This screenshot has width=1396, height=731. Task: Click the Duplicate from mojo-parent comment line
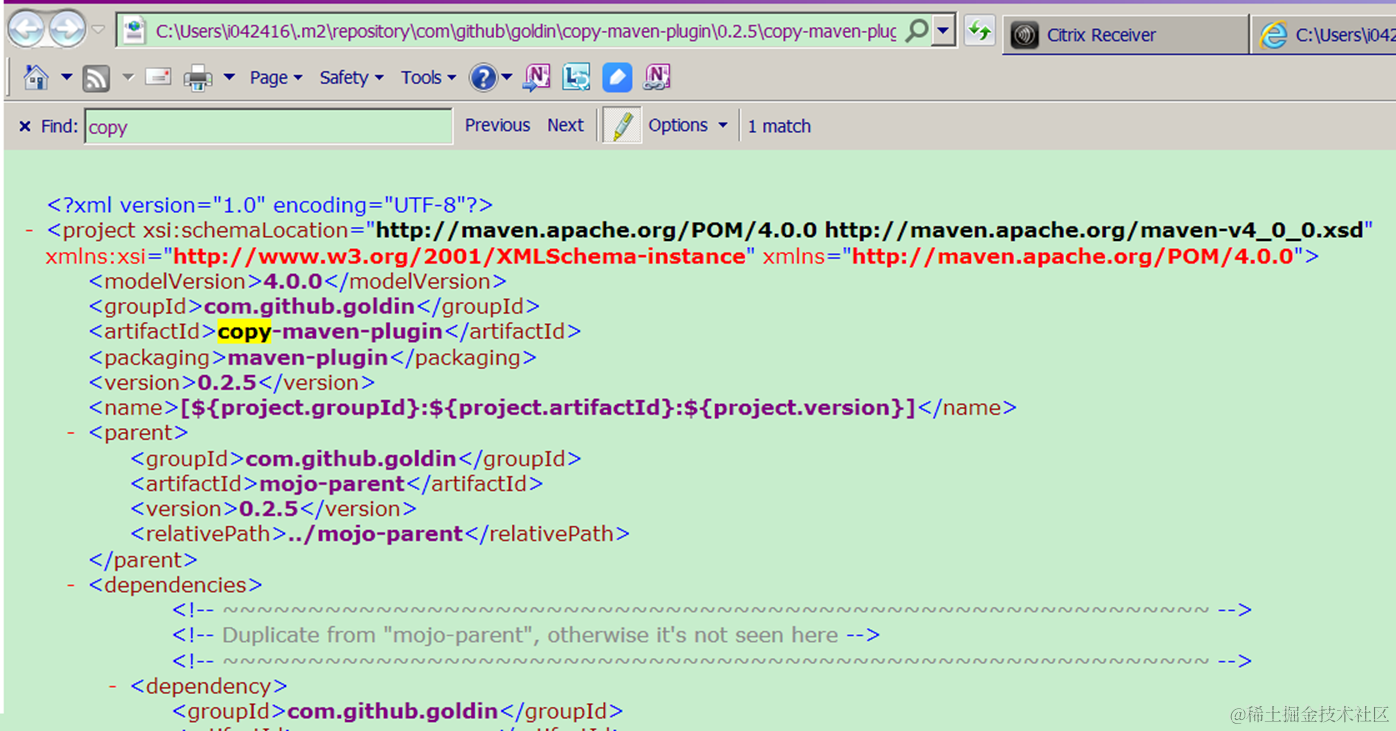point(526,635)
